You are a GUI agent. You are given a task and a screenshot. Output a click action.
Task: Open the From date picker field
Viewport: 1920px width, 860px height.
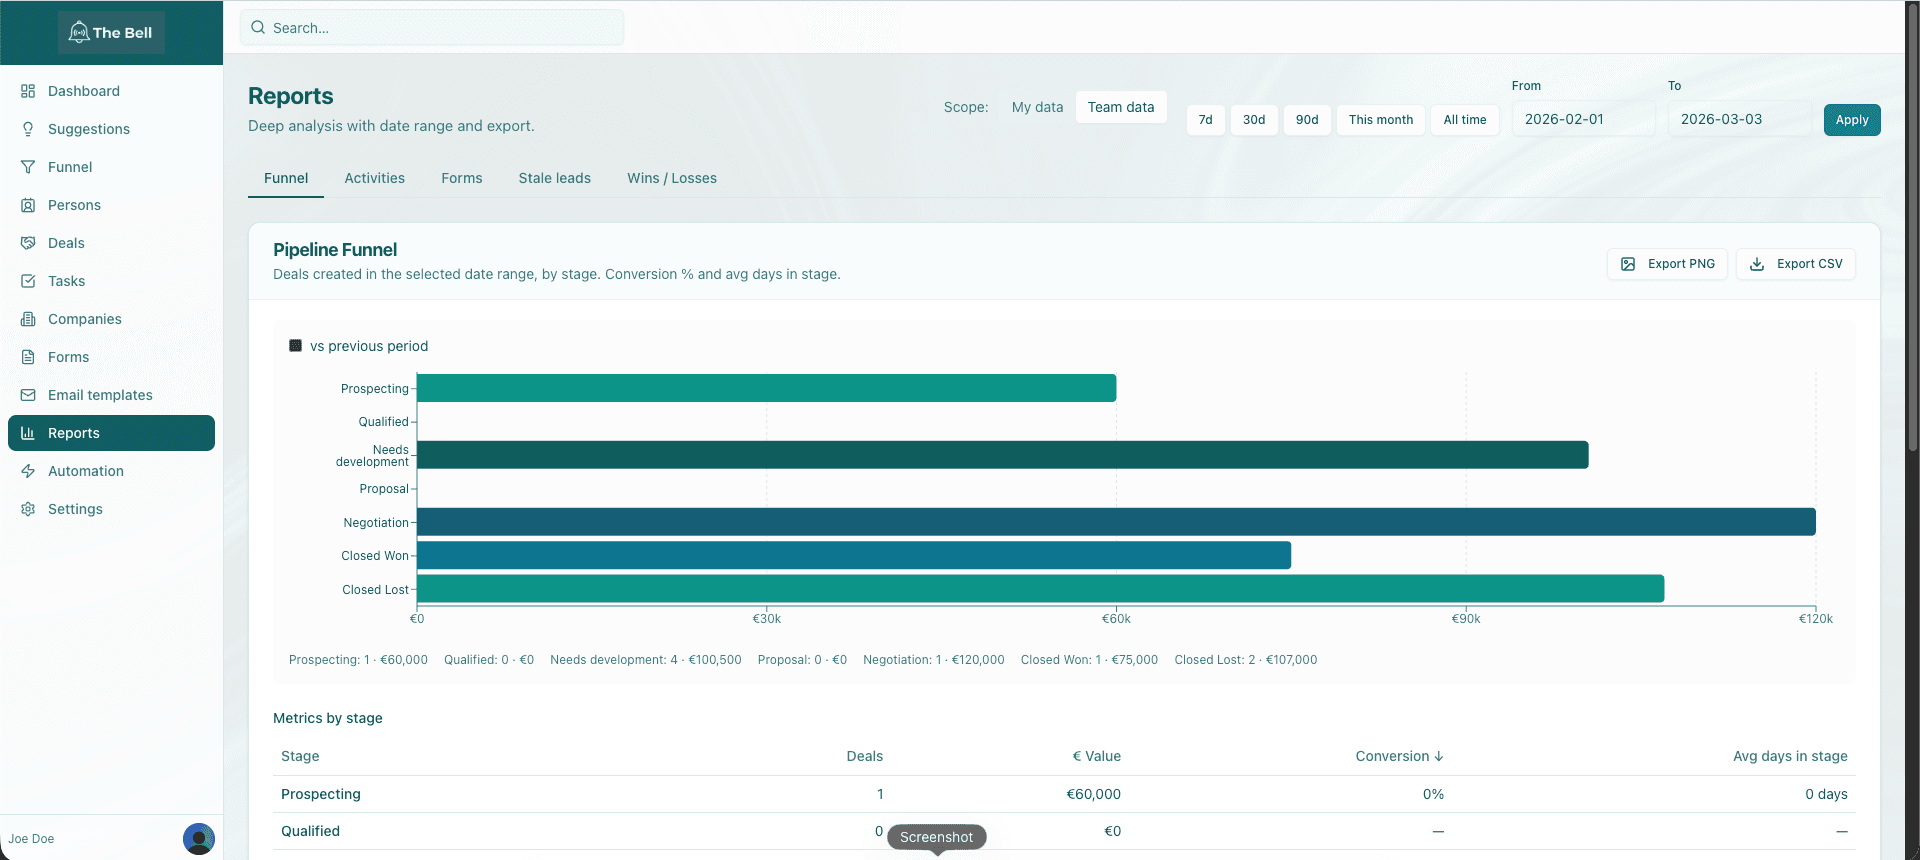[x=1583, y=119]
